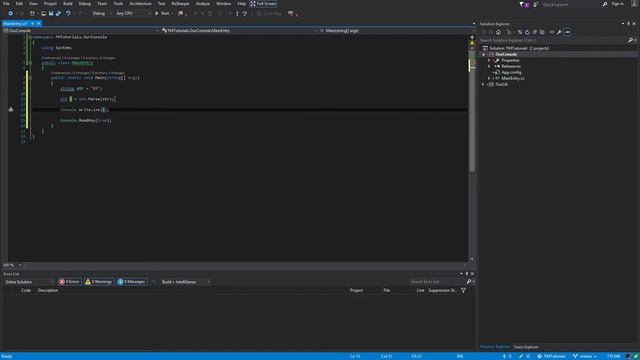Collapse the MainEntry class outlining region
The height and width of the screenshot is (360, 640).
point(30,63)
